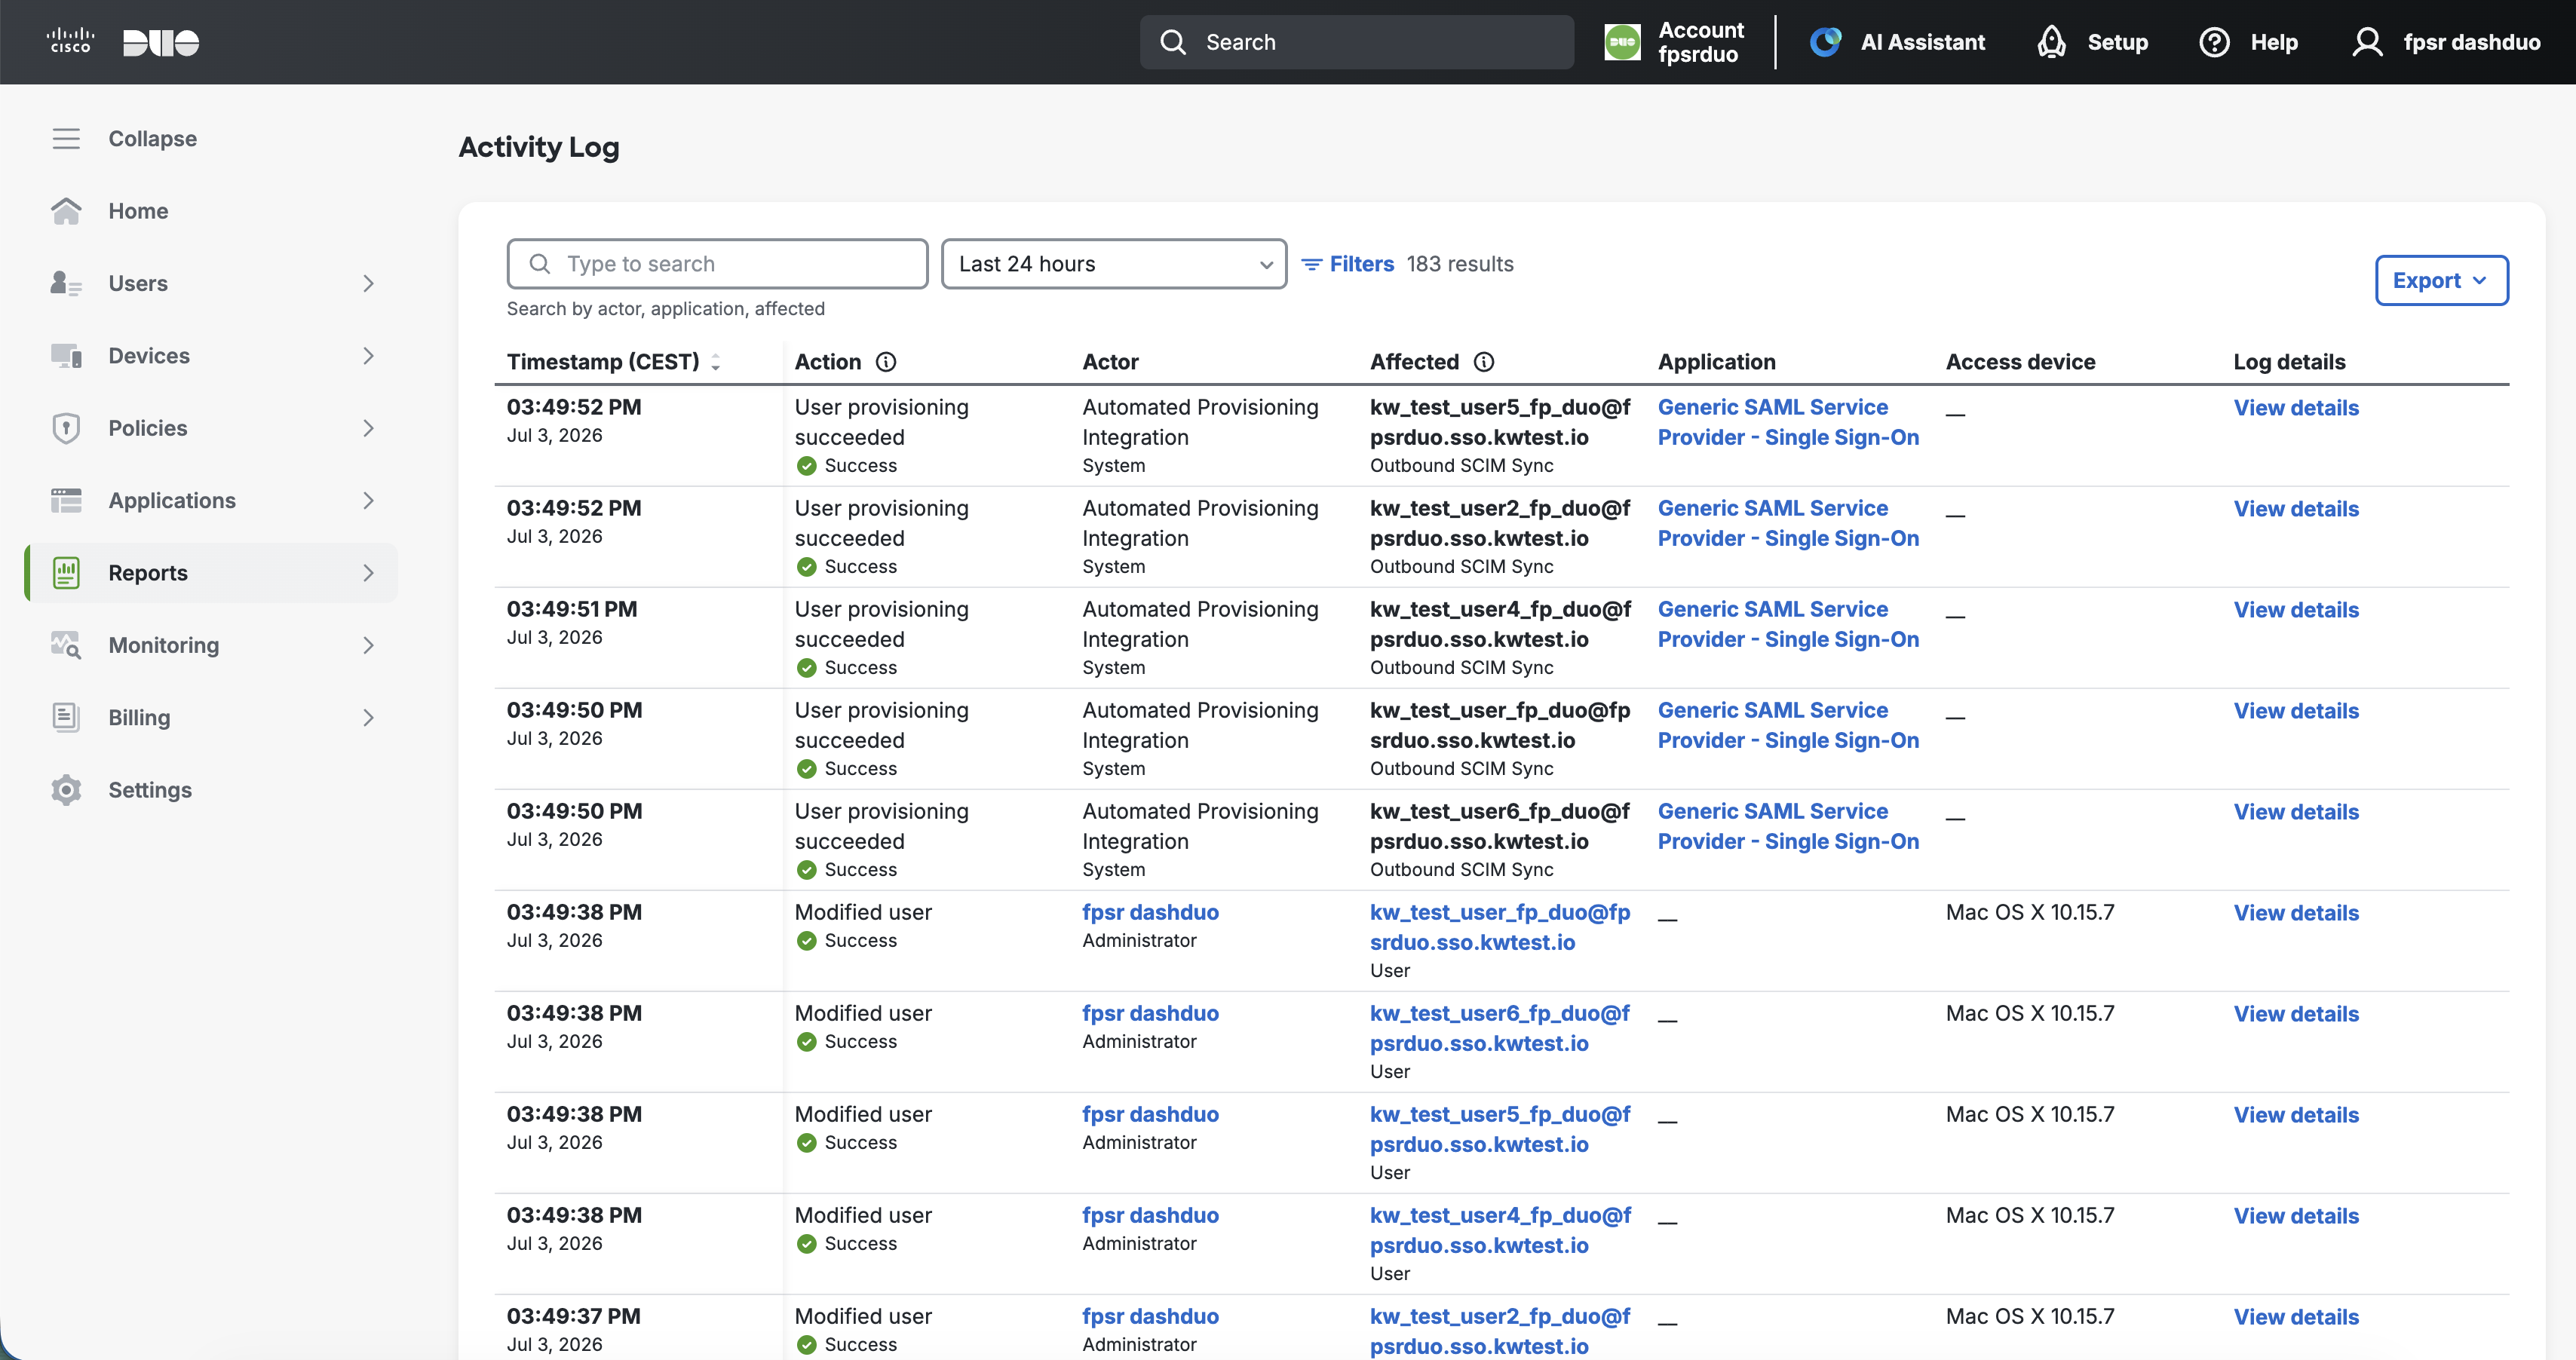Image resolution: width=2576 pixels, height=1360 pixels.
Task: View details for kw_test_user6 provisioning row
Action: pyautogui.click(x=2296, y=812)
